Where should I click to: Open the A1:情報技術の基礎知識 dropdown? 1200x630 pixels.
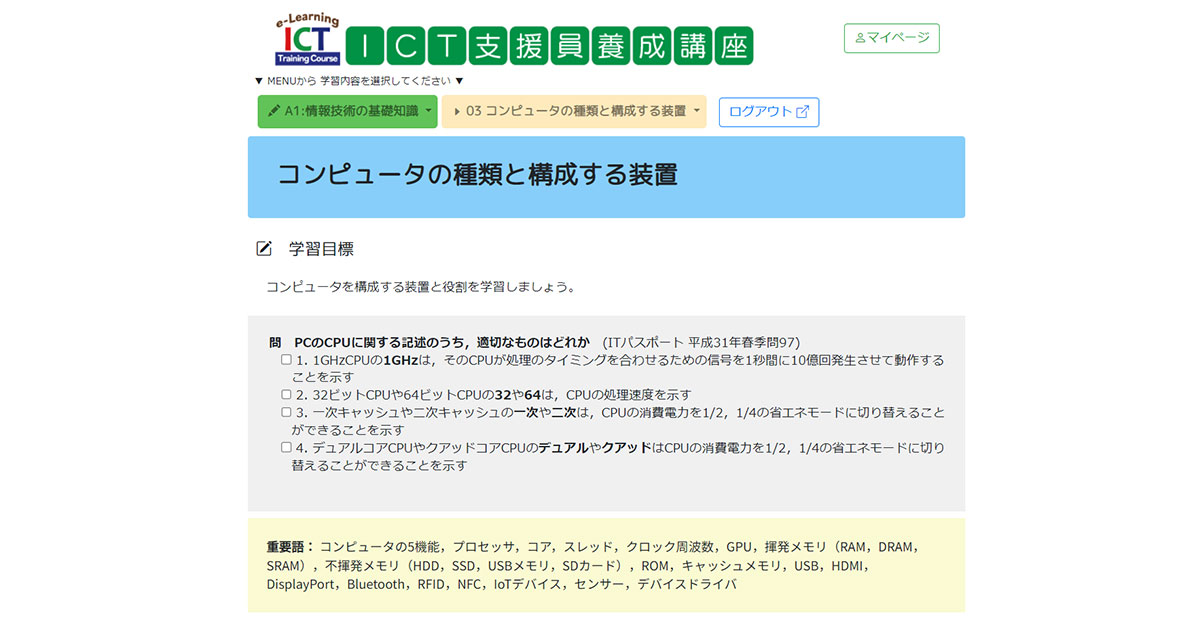348,111
